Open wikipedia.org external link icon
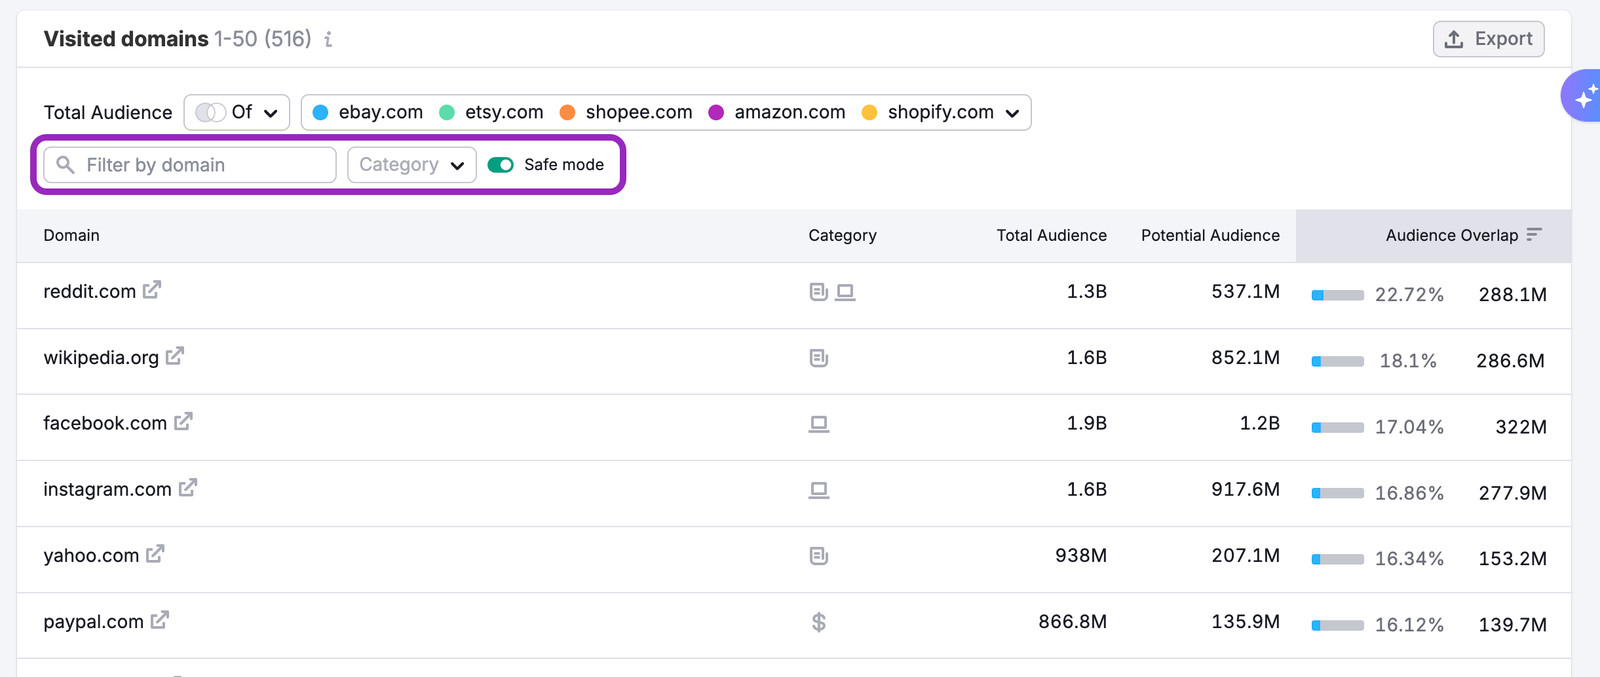1600x677 pixels. (x=175, y=356)
